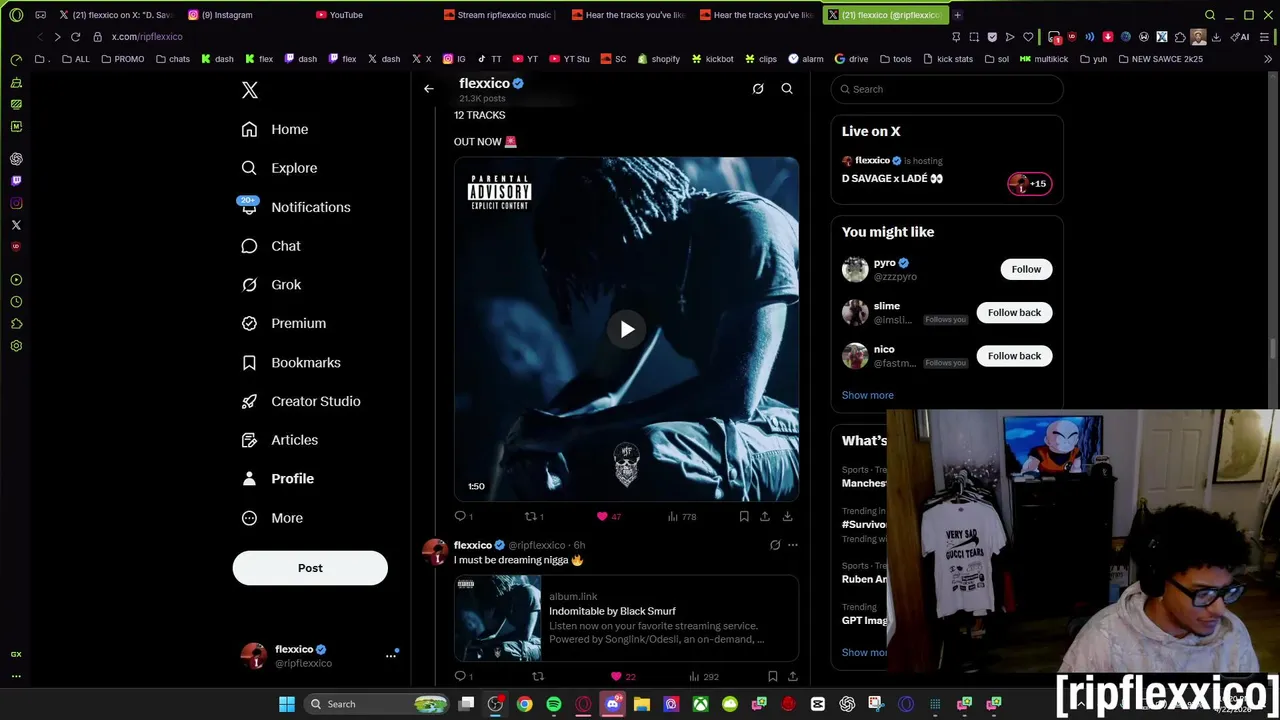Go back using the profile header arrow

click(x=428, y=89)
